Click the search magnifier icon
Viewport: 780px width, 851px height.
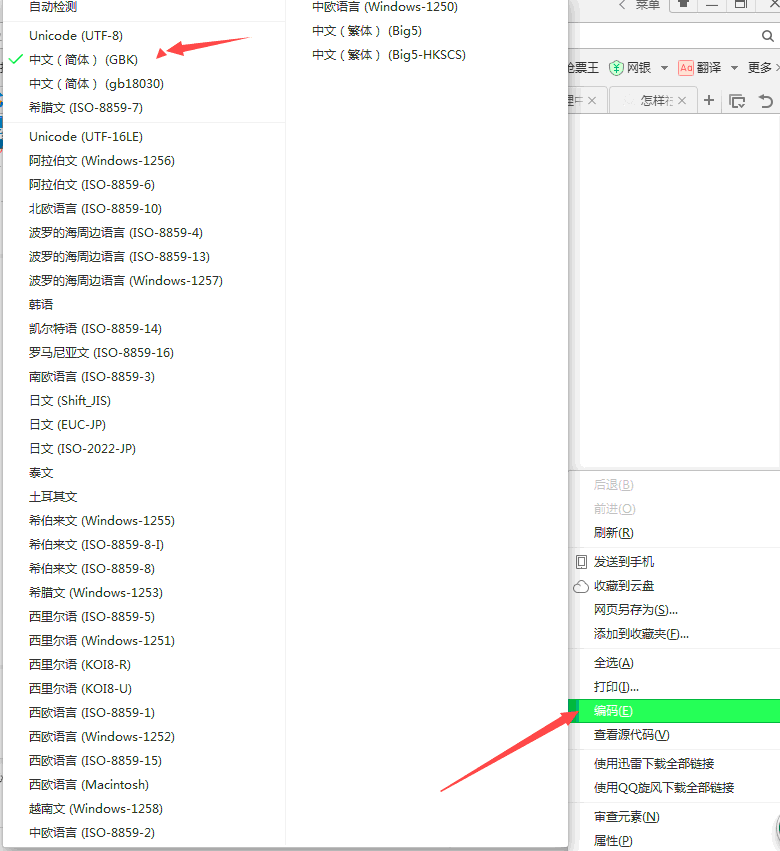coord(767,36)
